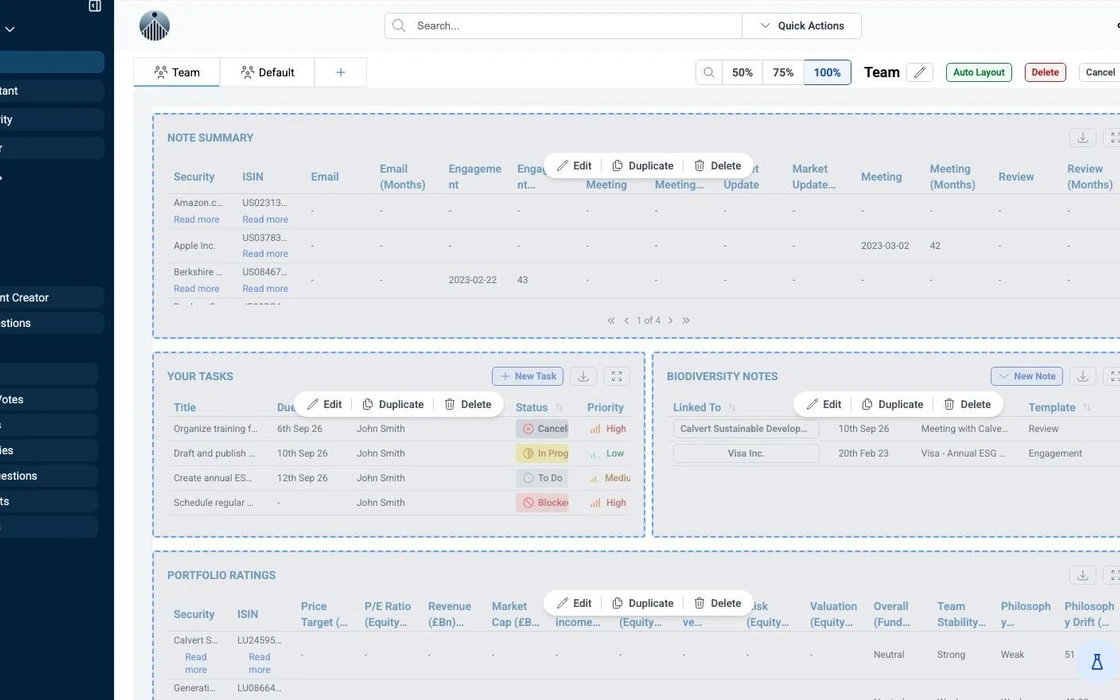Click the 'Meeting with Calve...' note title
This screenshot has height=700, width=1120.
[x=964, y=429]
